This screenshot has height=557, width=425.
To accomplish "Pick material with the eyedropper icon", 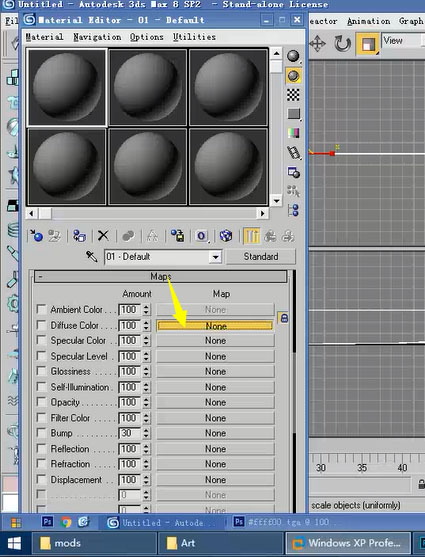I will (x=92, y=256).
